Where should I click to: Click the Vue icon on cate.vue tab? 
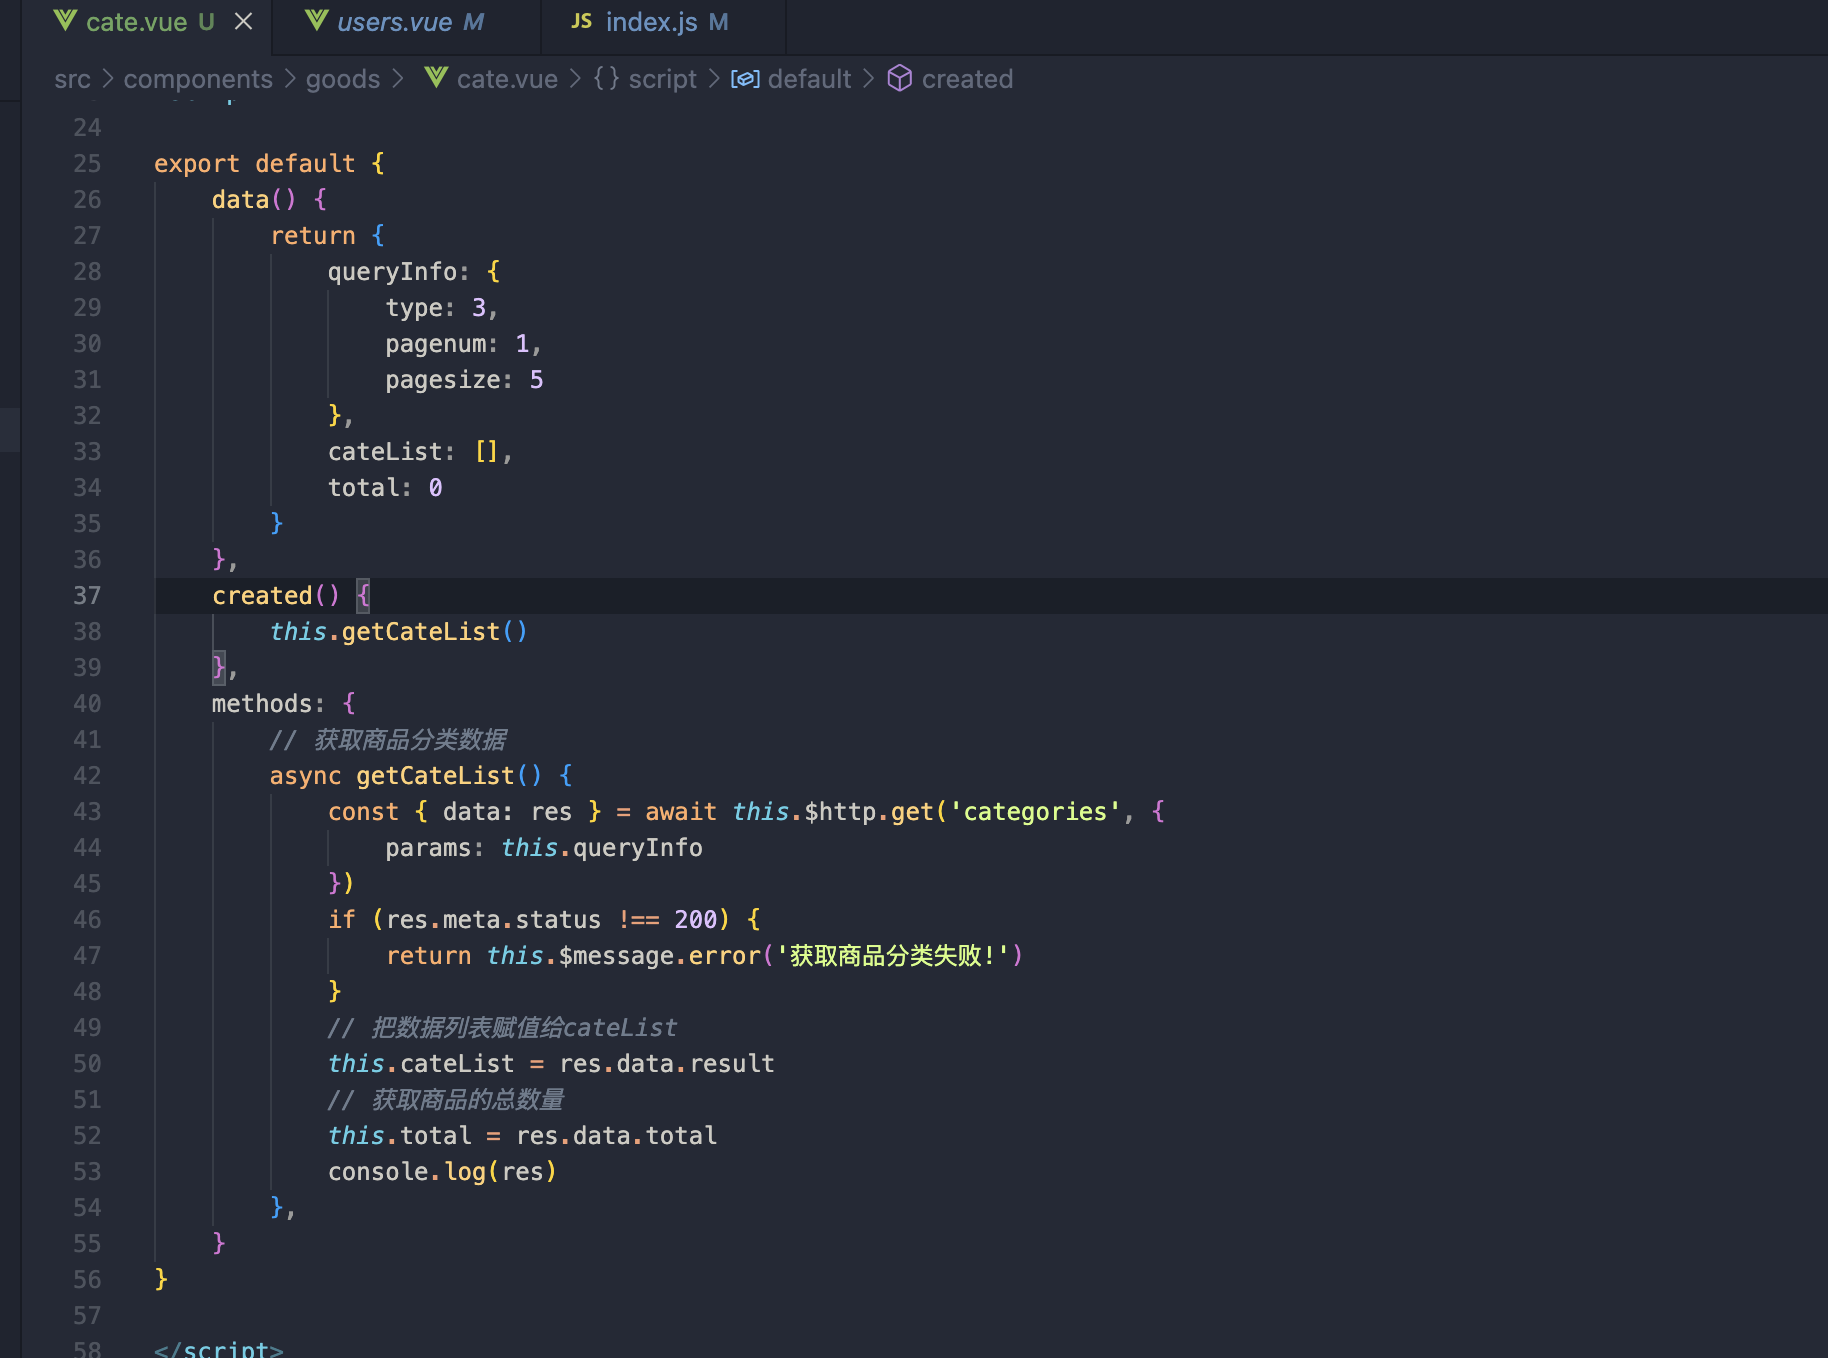point(66,21)
